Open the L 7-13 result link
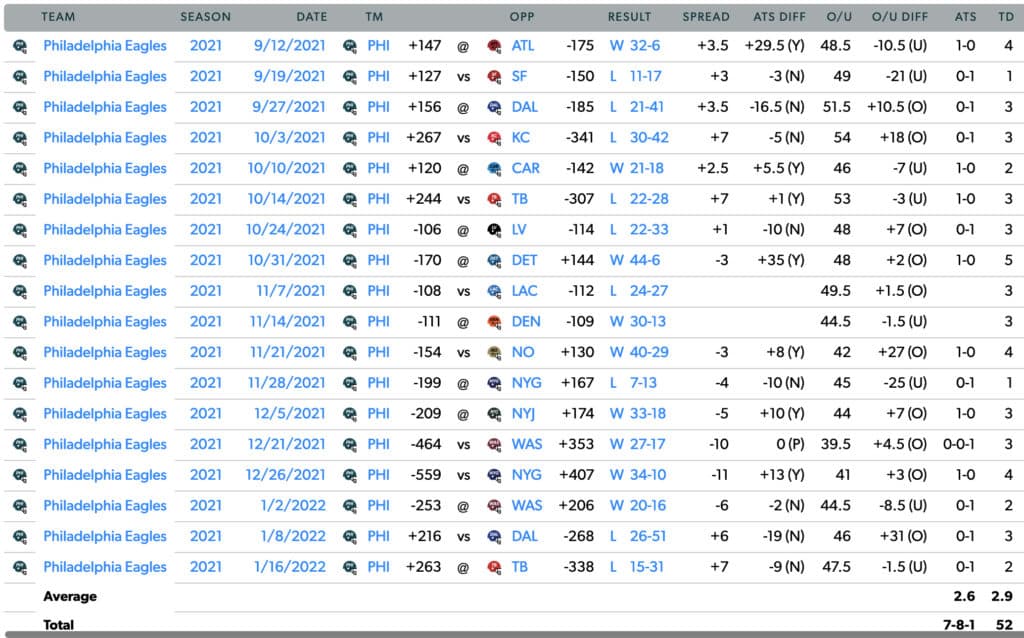The width and height of the screenshot is (1024, 638). (x=633, y=383)
